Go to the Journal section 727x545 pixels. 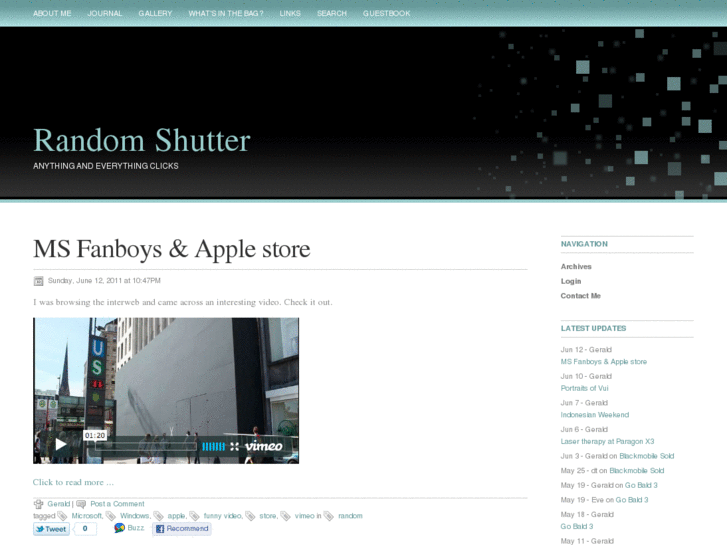pyautogui.click(x=105, y=13)
